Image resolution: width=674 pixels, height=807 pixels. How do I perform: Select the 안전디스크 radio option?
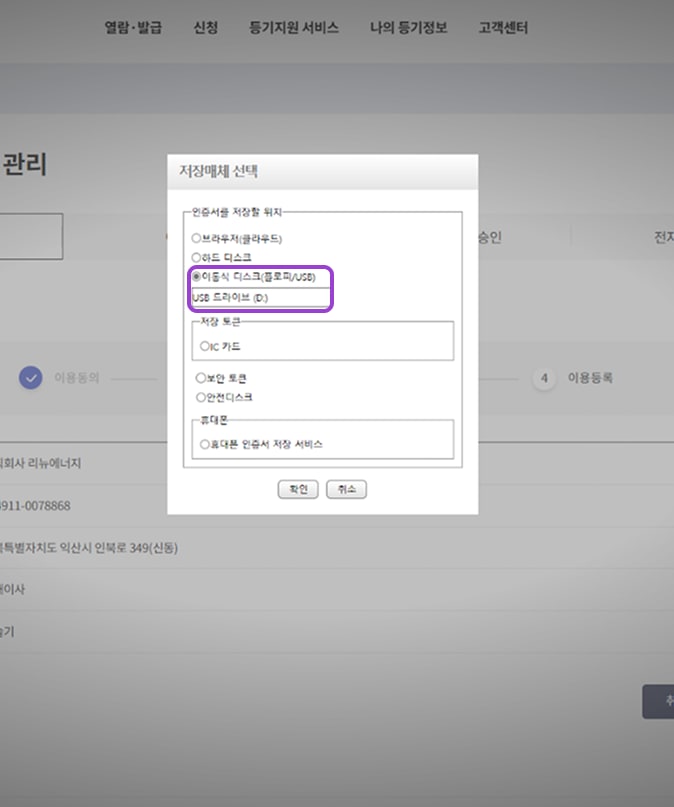tap(200, 397)
